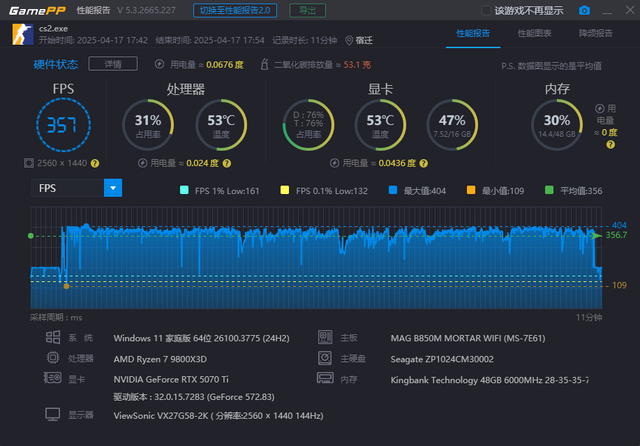Click help icon under memory power usage
640x446 pixels.
point(610,144)
